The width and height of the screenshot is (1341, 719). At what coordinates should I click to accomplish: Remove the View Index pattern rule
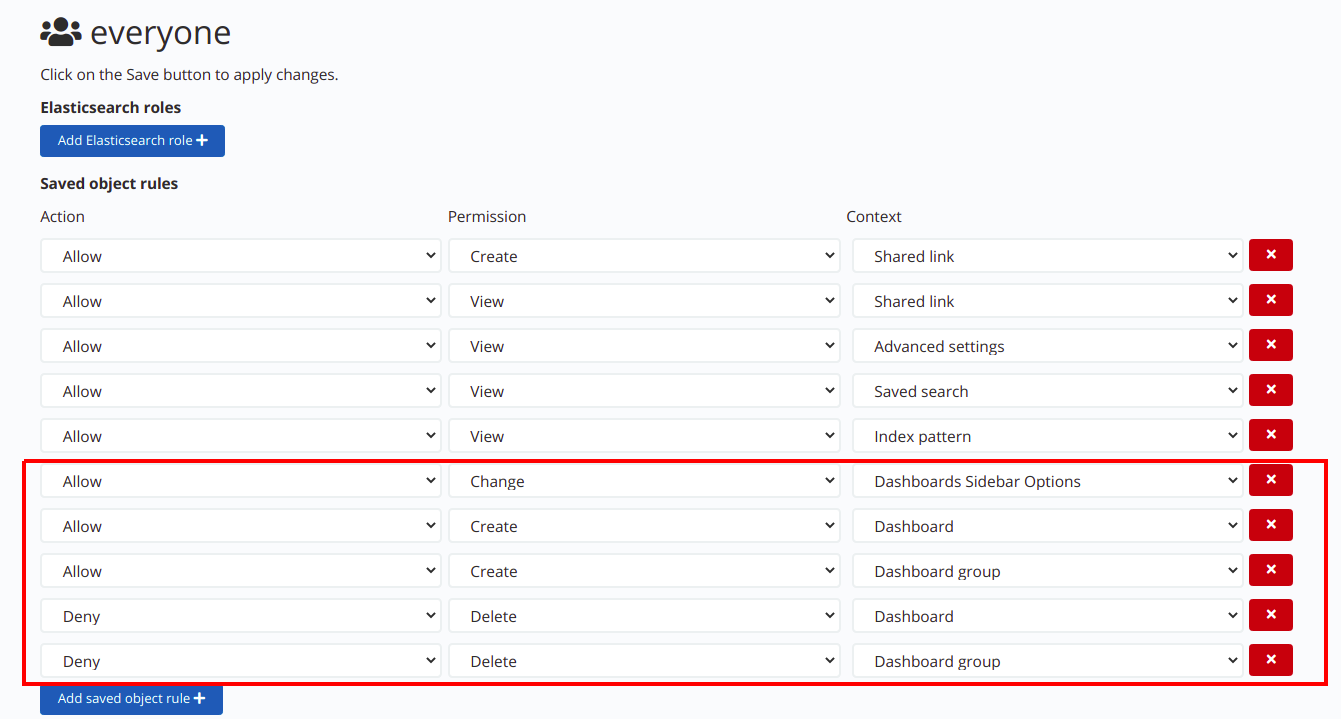[x=1270, y=435]
